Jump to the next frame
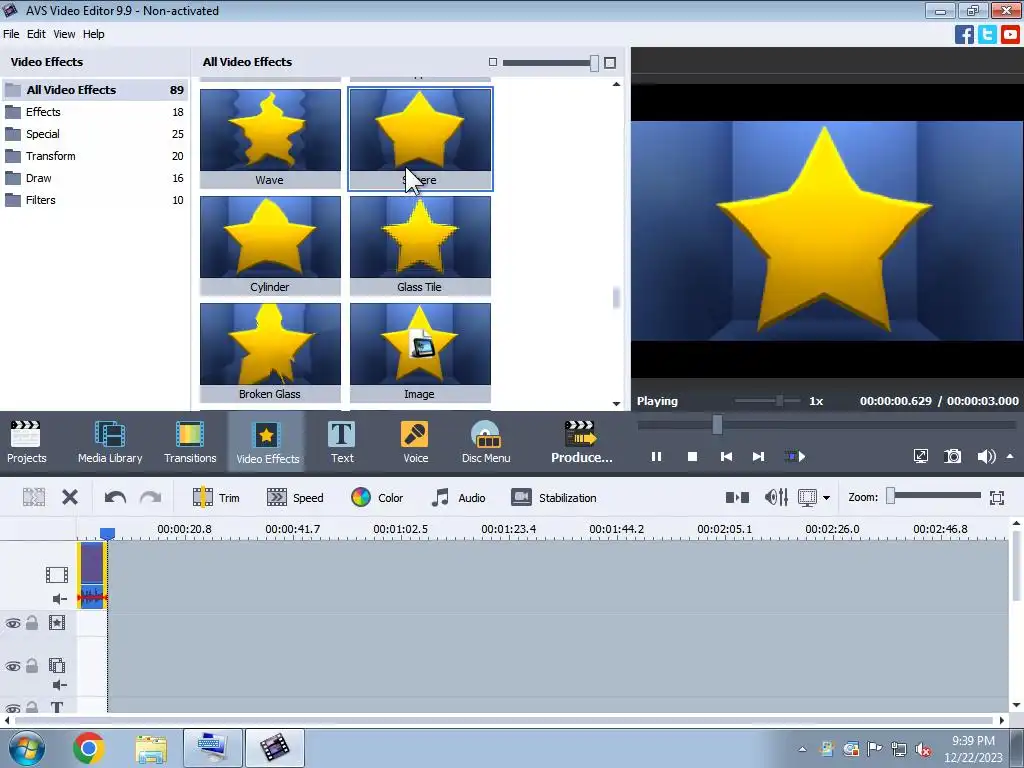The width and height of the screenshot is (1024, 768). pyautogui.click(x=758, y=456)
